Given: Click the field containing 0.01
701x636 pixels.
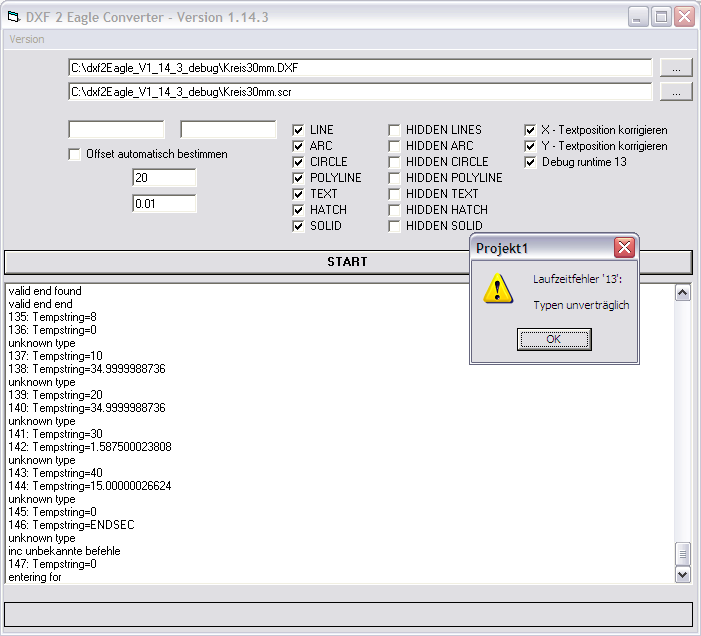Looking at the screenshot, I should pyautogui.click(x=164, y=204).
